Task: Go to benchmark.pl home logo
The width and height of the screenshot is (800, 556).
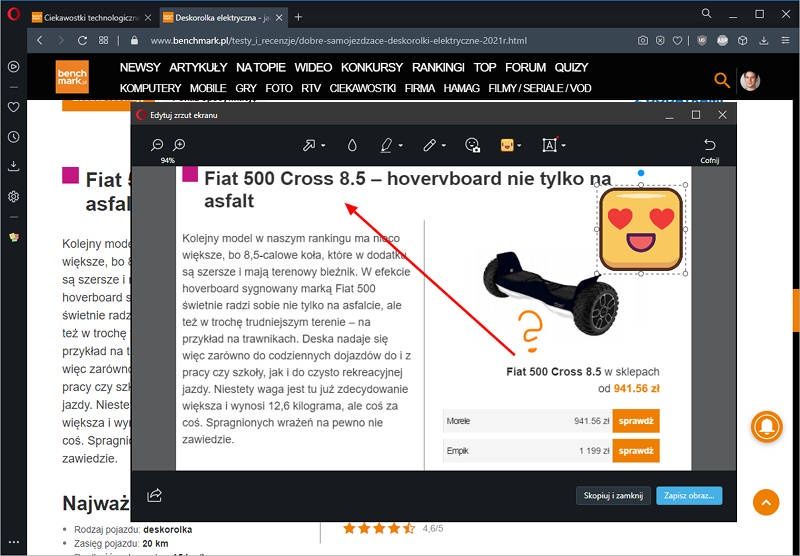Action: [72, 77]
